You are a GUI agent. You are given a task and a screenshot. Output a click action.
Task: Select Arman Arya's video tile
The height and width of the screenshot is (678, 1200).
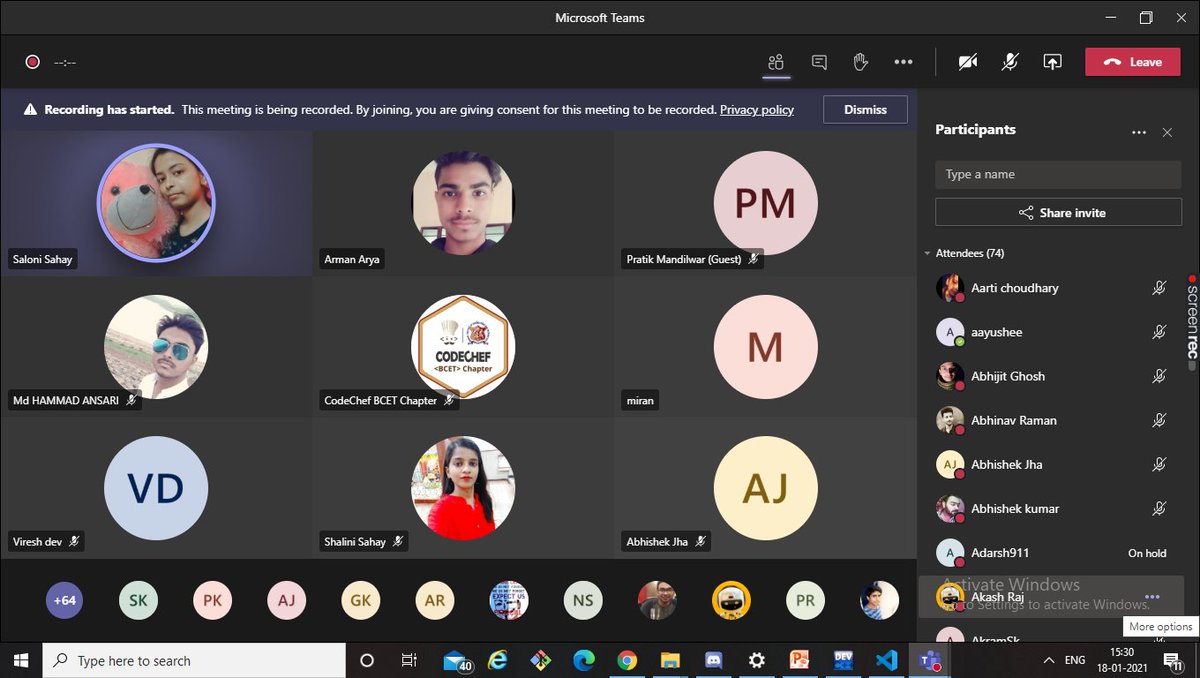coord(463,203)
